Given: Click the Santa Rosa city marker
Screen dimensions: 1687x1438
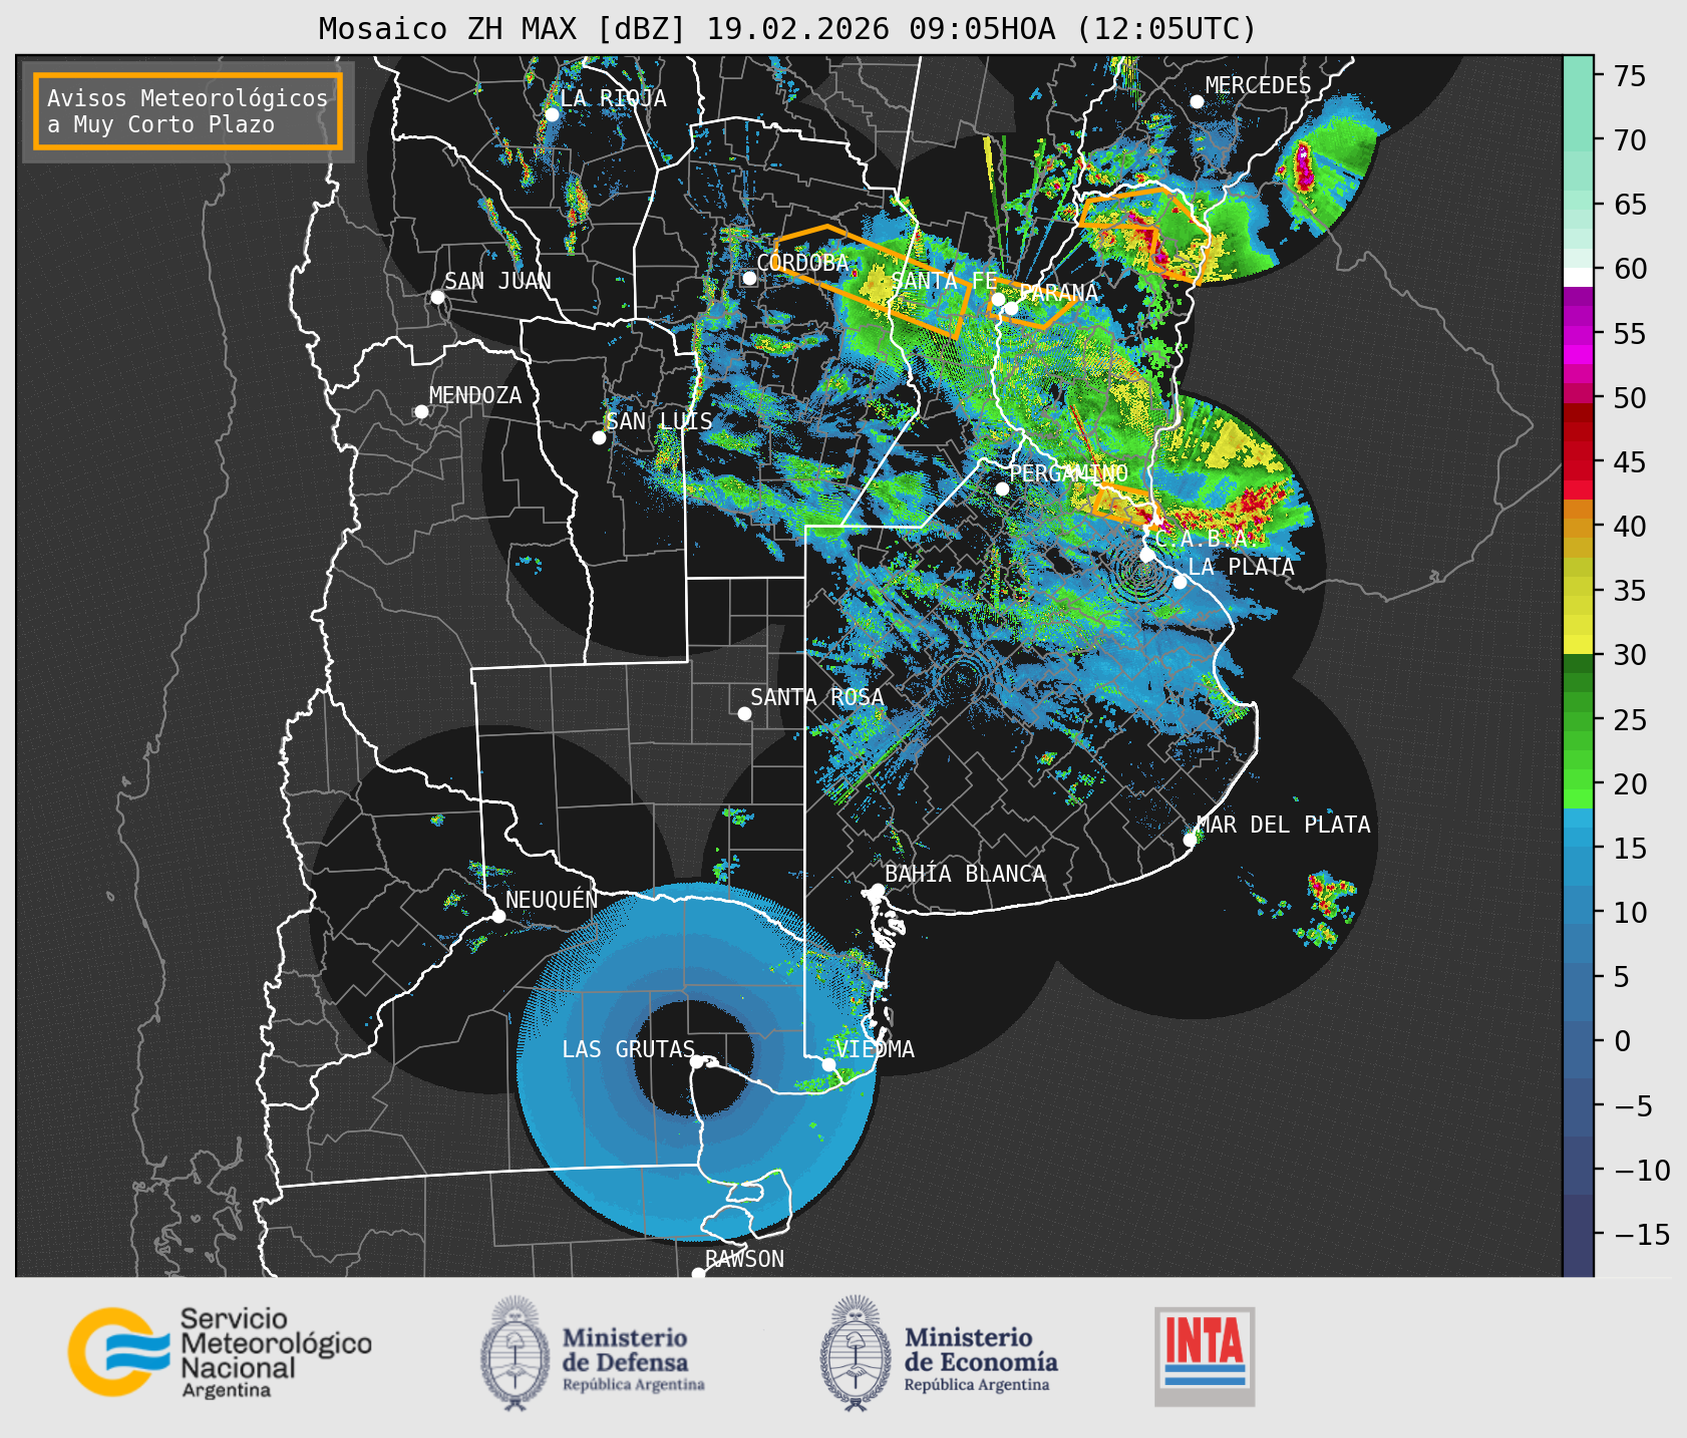Looking at the screenshot, I should [x=744, y=713].
